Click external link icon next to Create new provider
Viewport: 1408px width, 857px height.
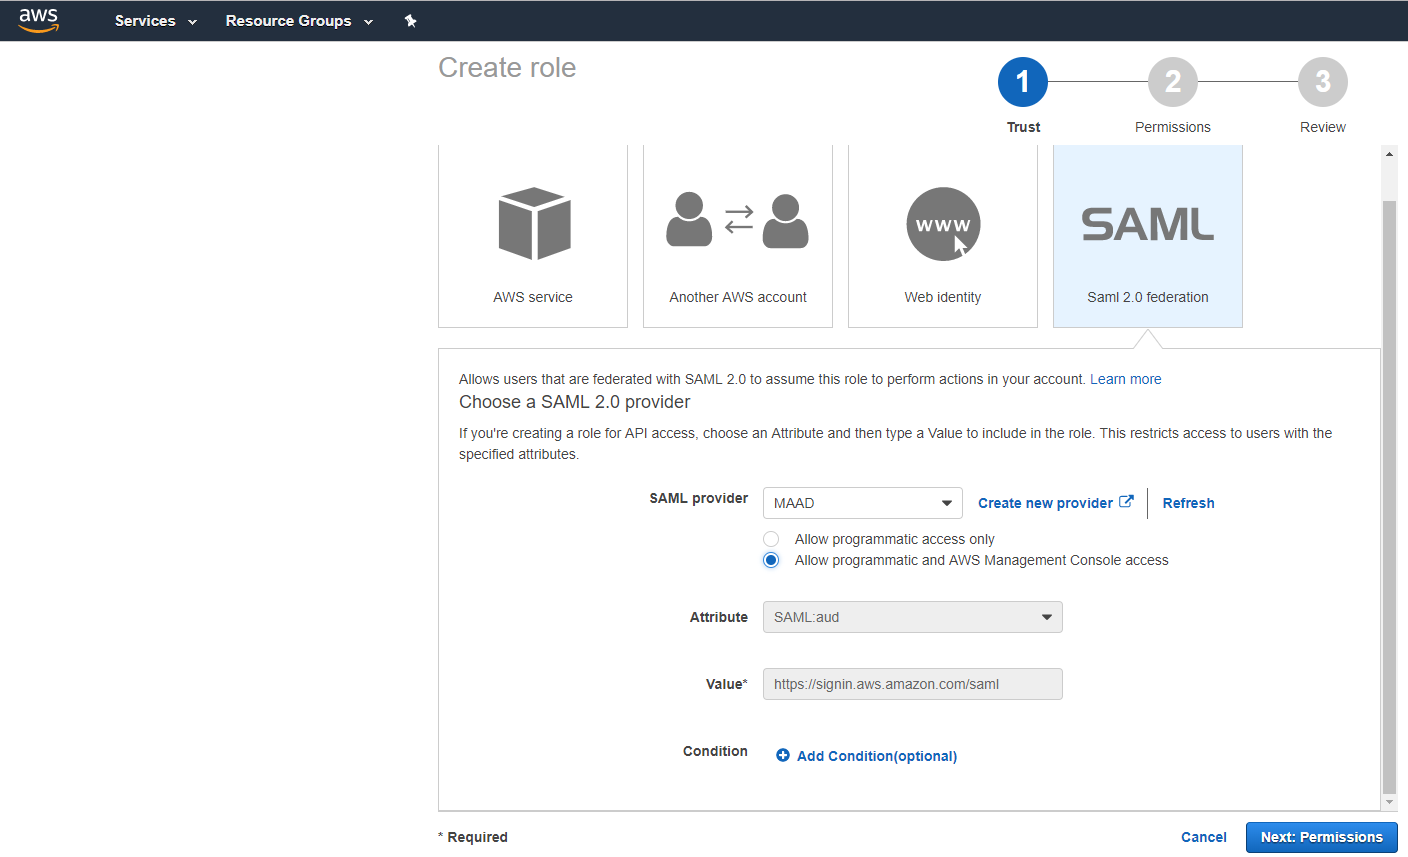[1126, 502]
